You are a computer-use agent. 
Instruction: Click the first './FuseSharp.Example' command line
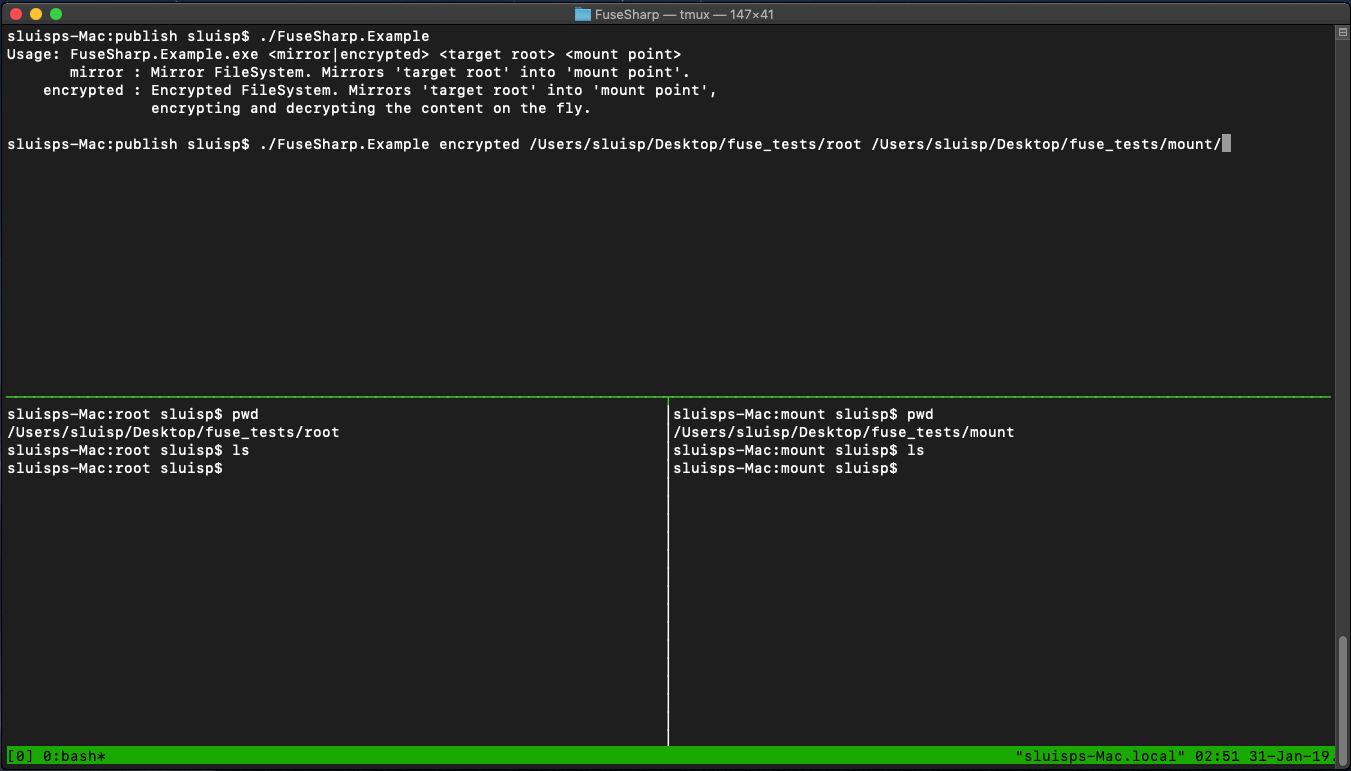pyautogui.click(x=218, y=36)
